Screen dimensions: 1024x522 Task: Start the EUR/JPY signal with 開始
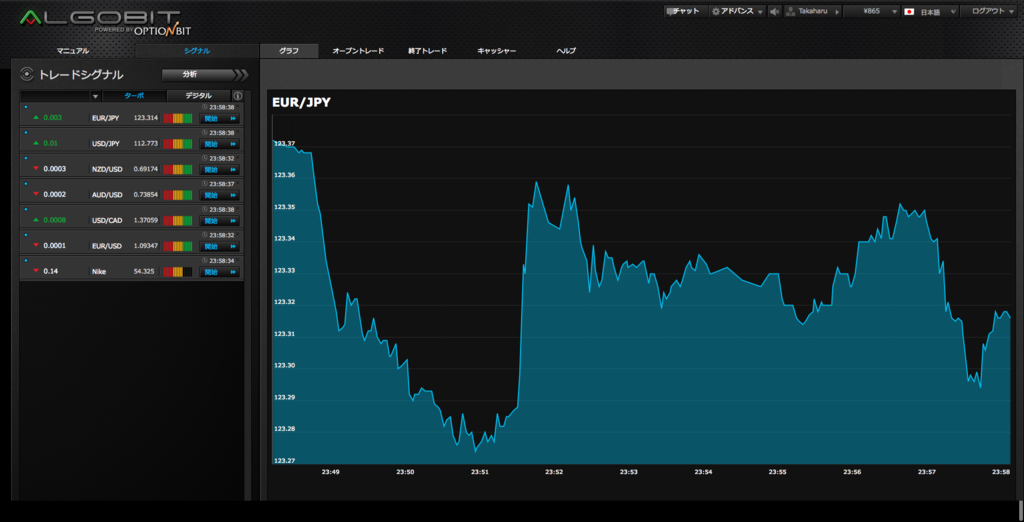(219, 118)
